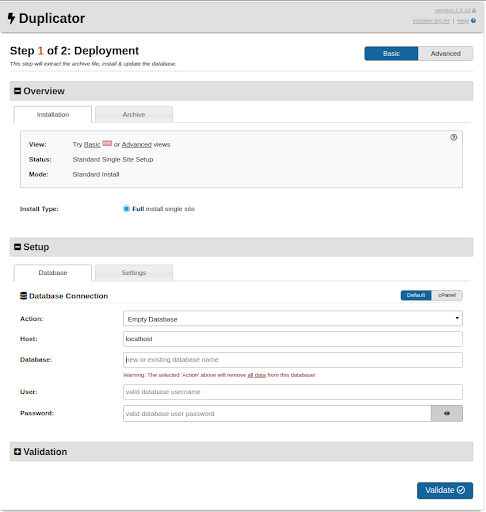This screenshot has width=486, height=512.
Task: Click the checkmark circle icon on Validate
Action: [461, 490]
